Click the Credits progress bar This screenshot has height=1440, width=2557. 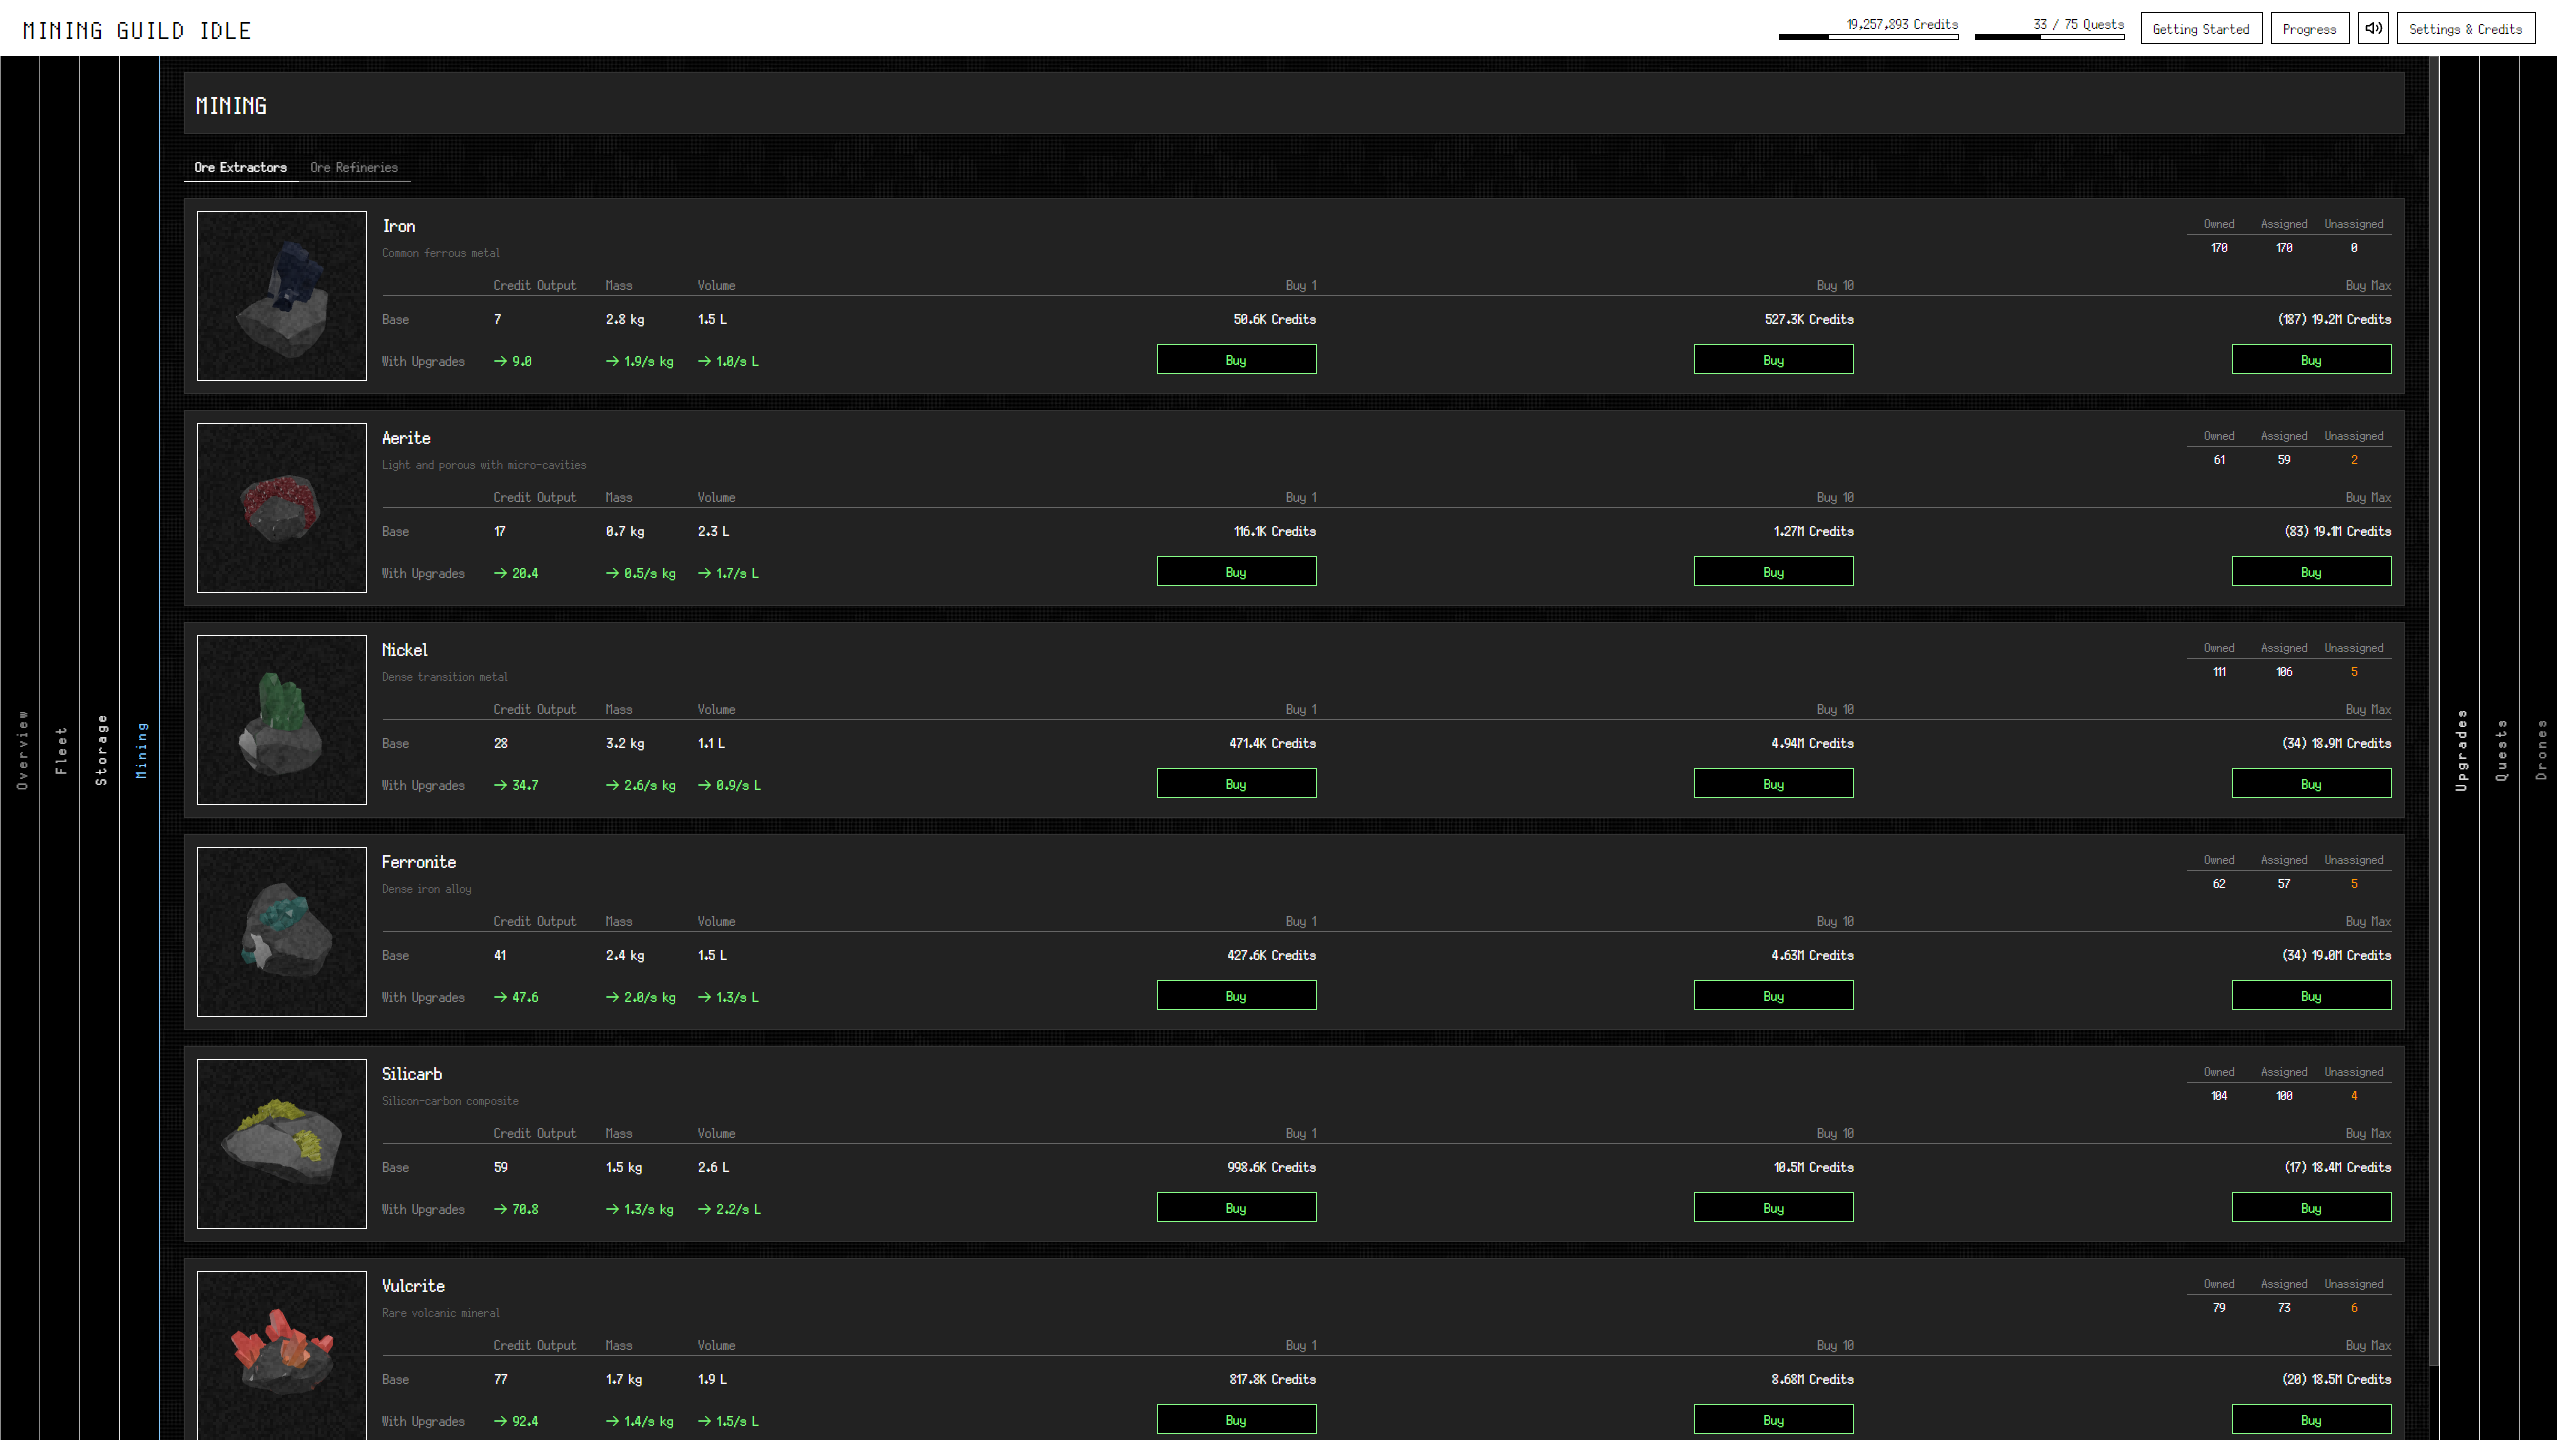(1868, 36)
